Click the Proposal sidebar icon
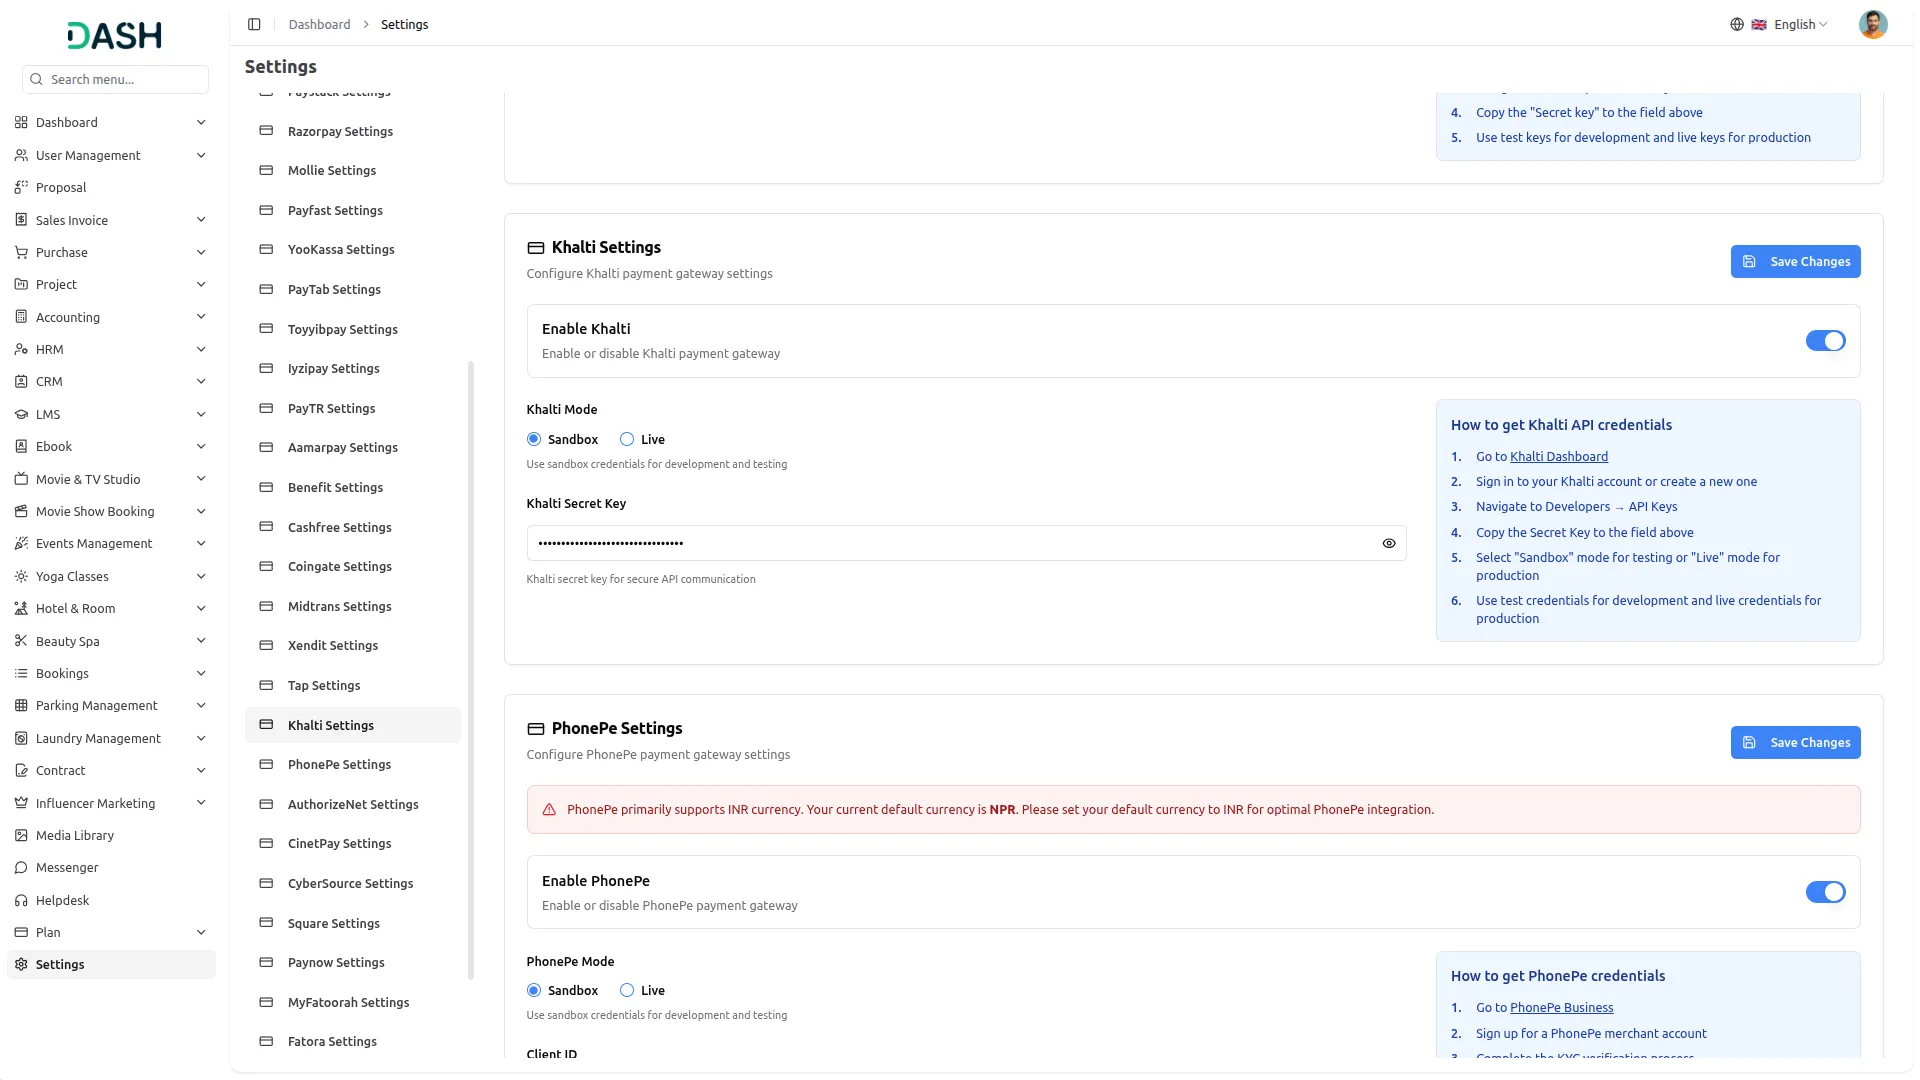1920x1080 pixels. tap(21, 187)
